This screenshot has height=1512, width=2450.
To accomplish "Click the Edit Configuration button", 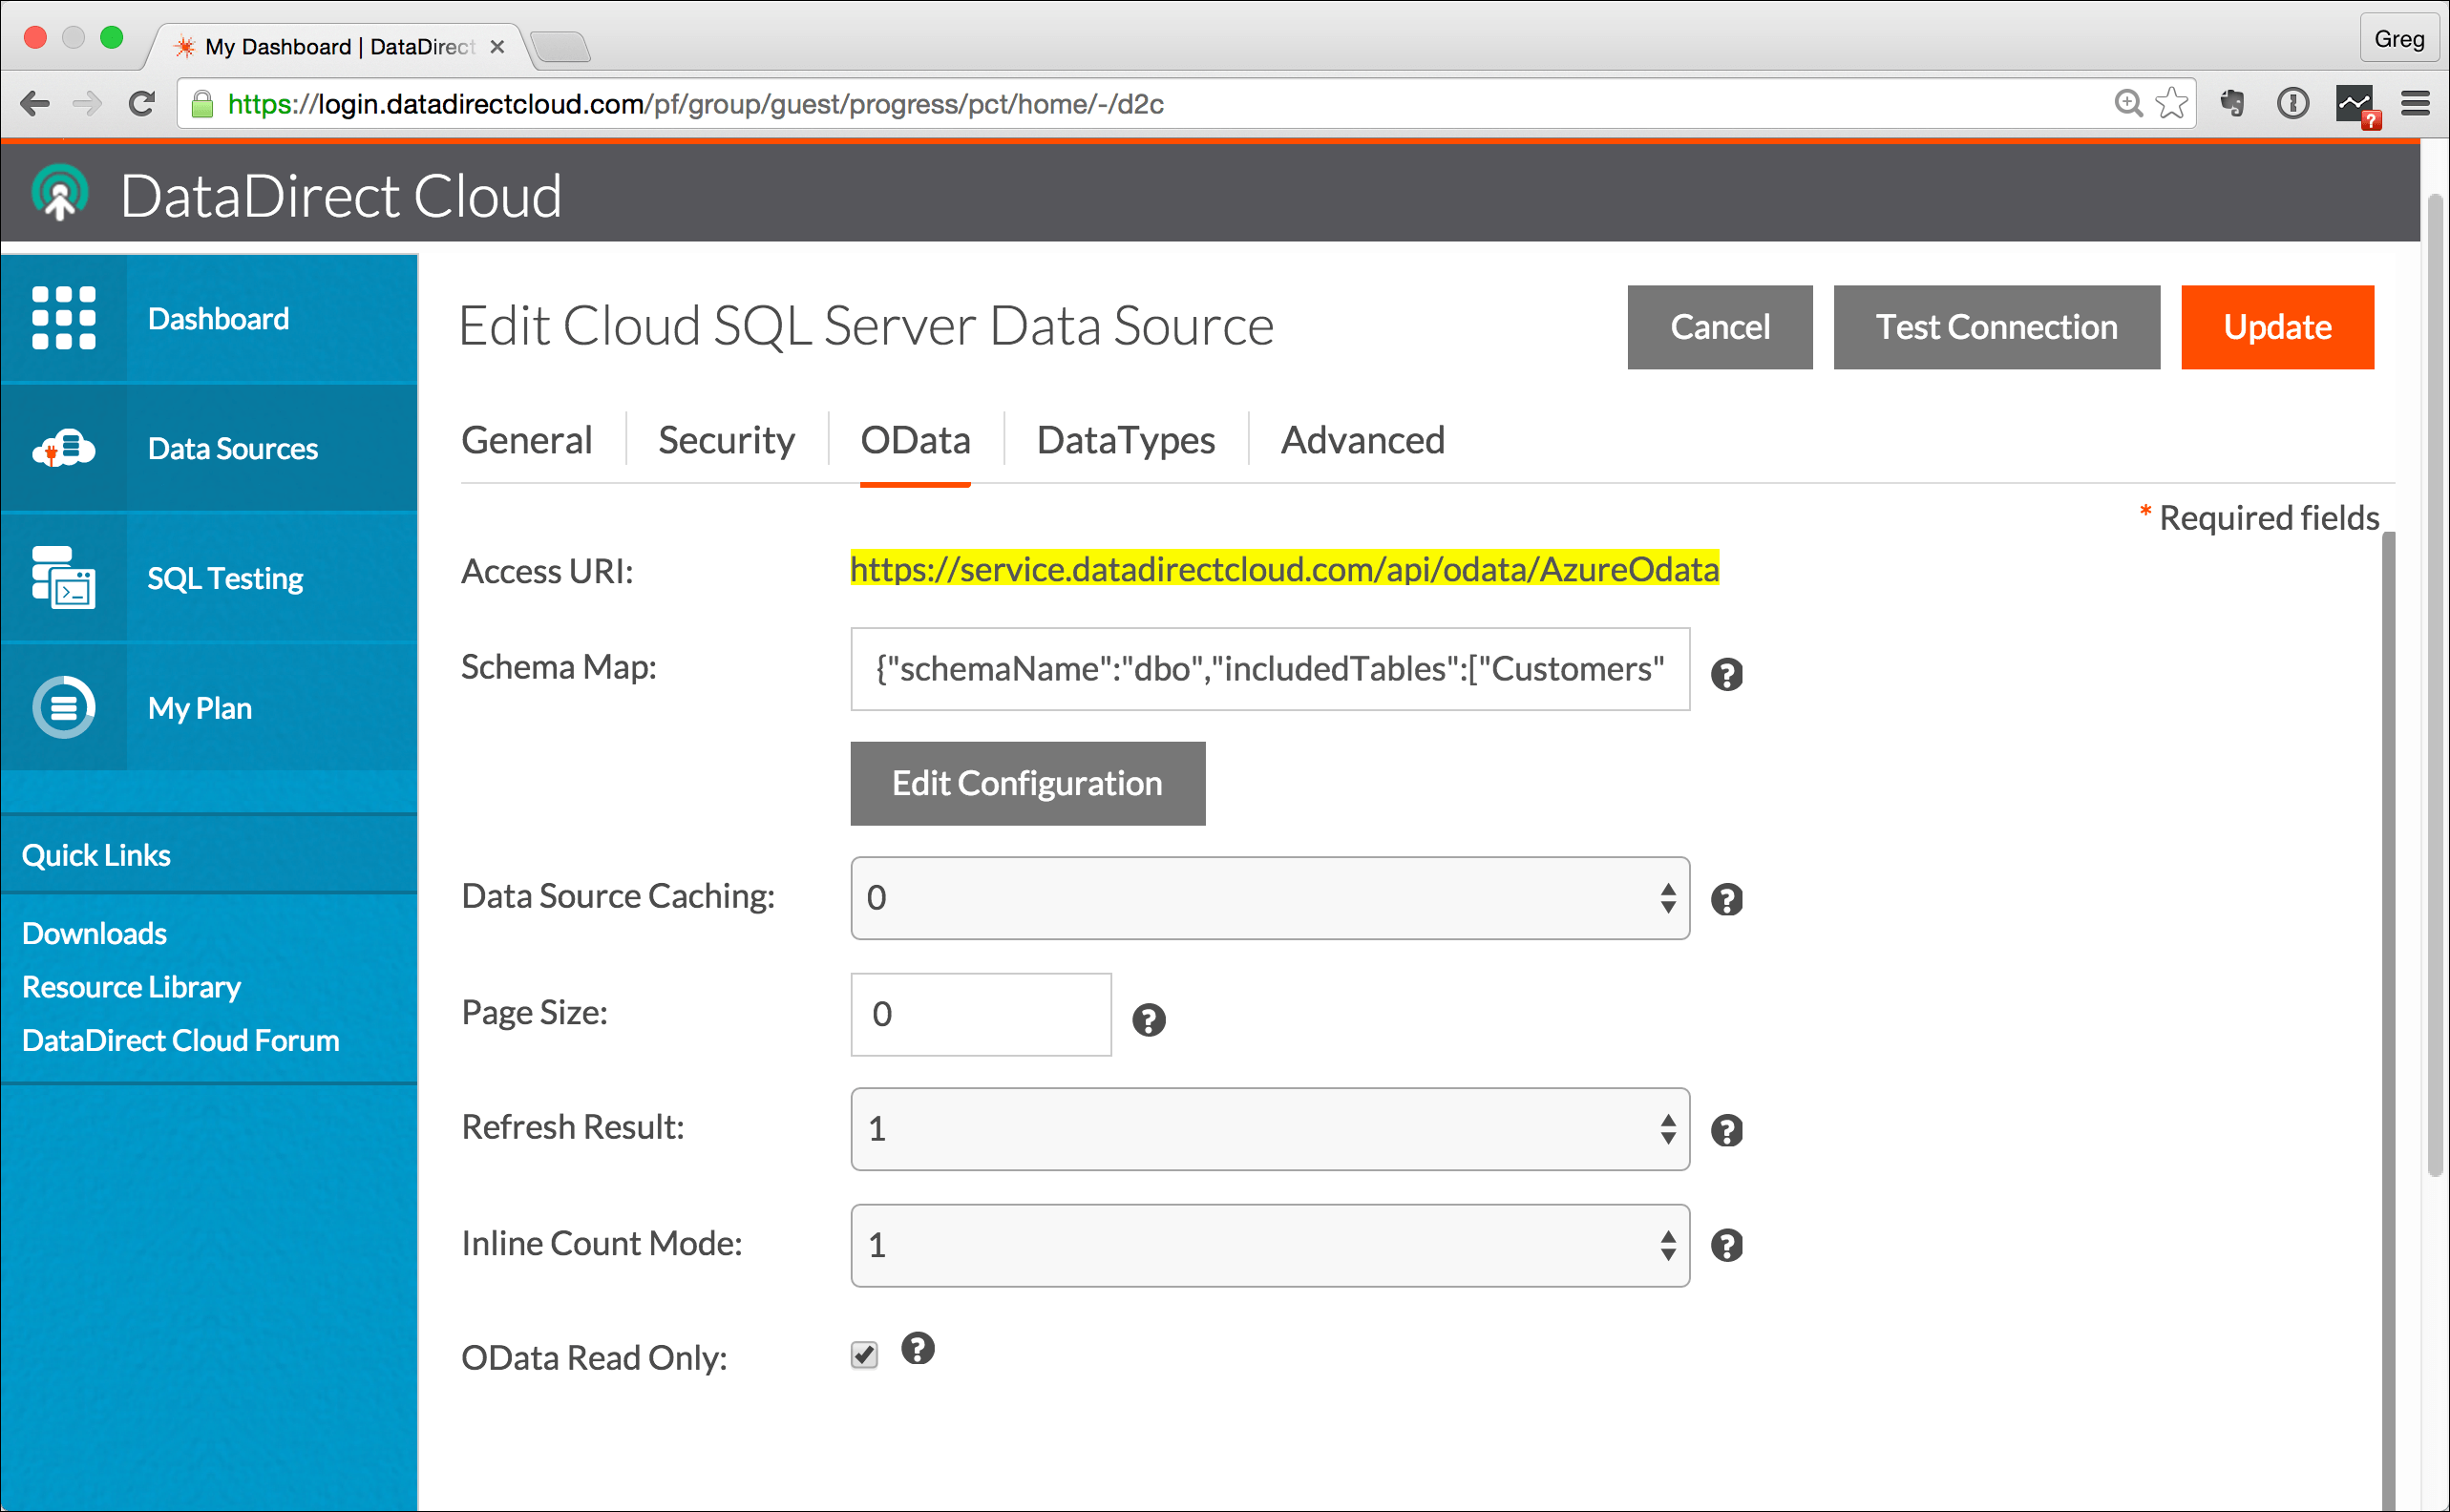I will tap(1028, 783).
